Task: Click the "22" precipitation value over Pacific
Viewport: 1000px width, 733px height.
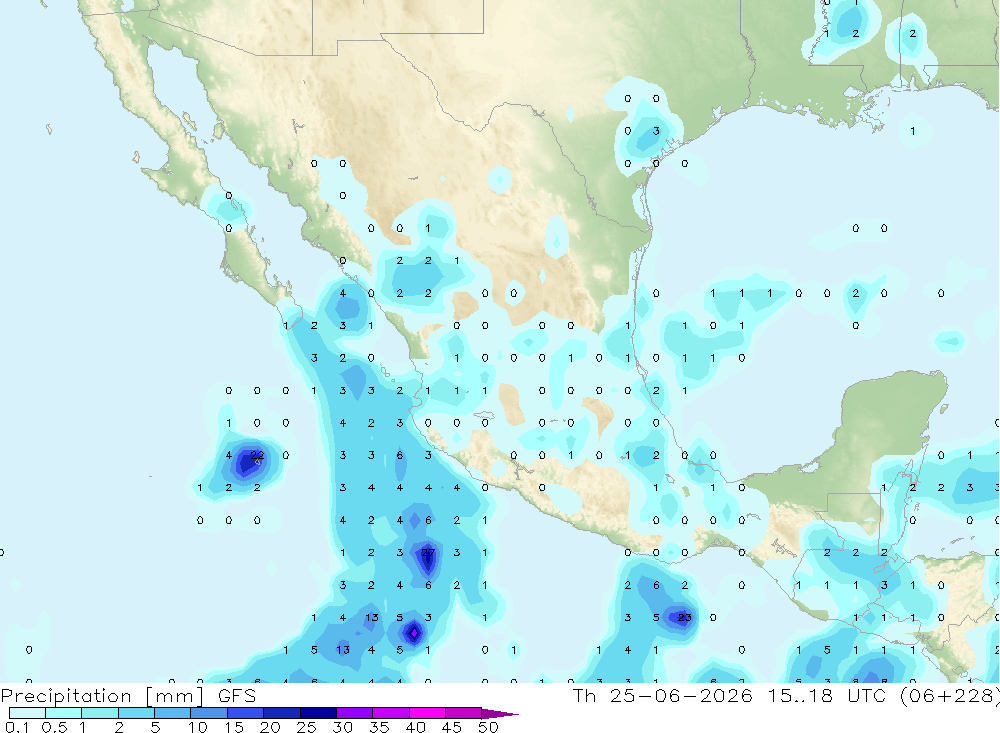Action: [x=257, y=455]
